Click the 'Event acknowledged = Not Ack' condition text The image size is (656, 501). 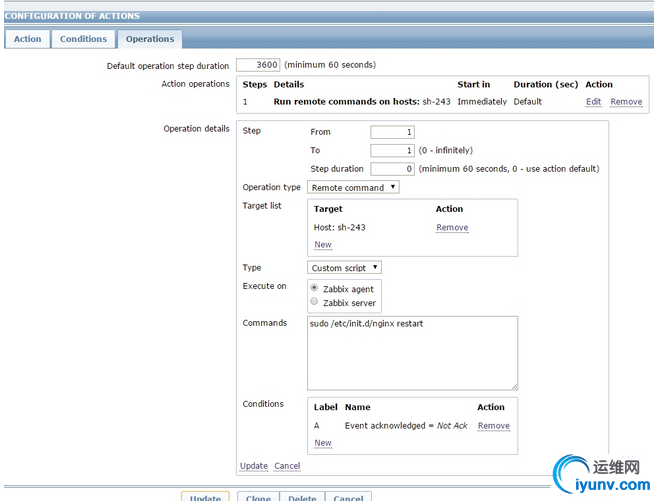tap(406, 426)
